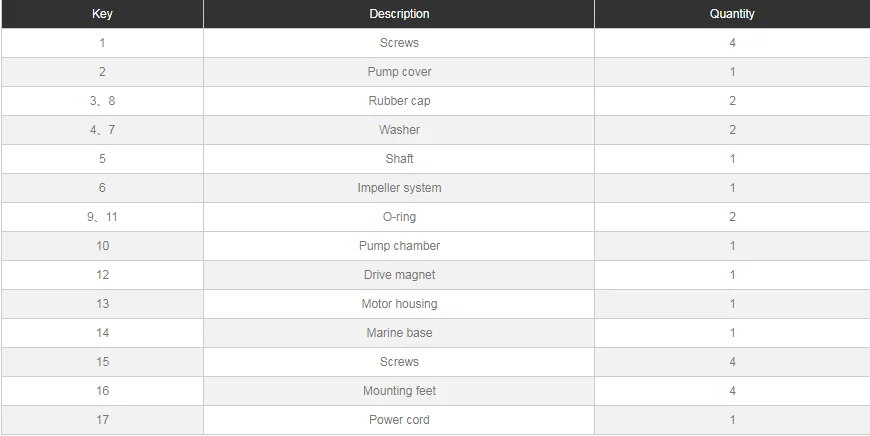The width and height of the screenshot is (870, 436).
Task: Click the Mounting feet cell
Action: pyautogui.click(x=399, y=391)
